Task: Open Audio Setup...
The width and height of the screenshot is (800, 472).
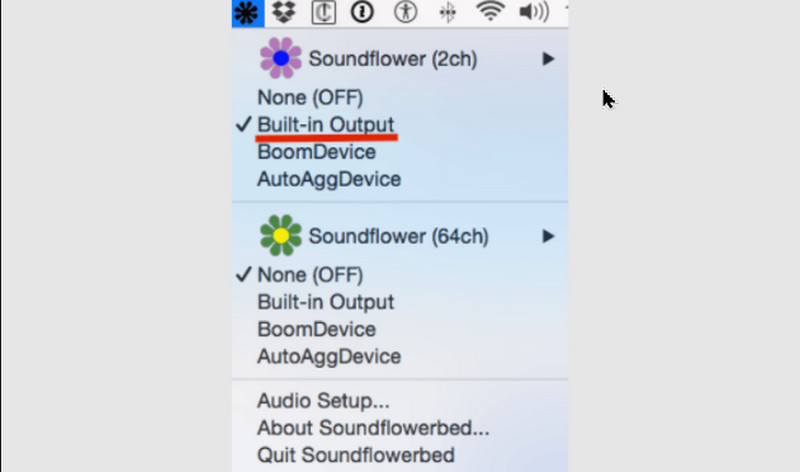Action: point(323,402)
